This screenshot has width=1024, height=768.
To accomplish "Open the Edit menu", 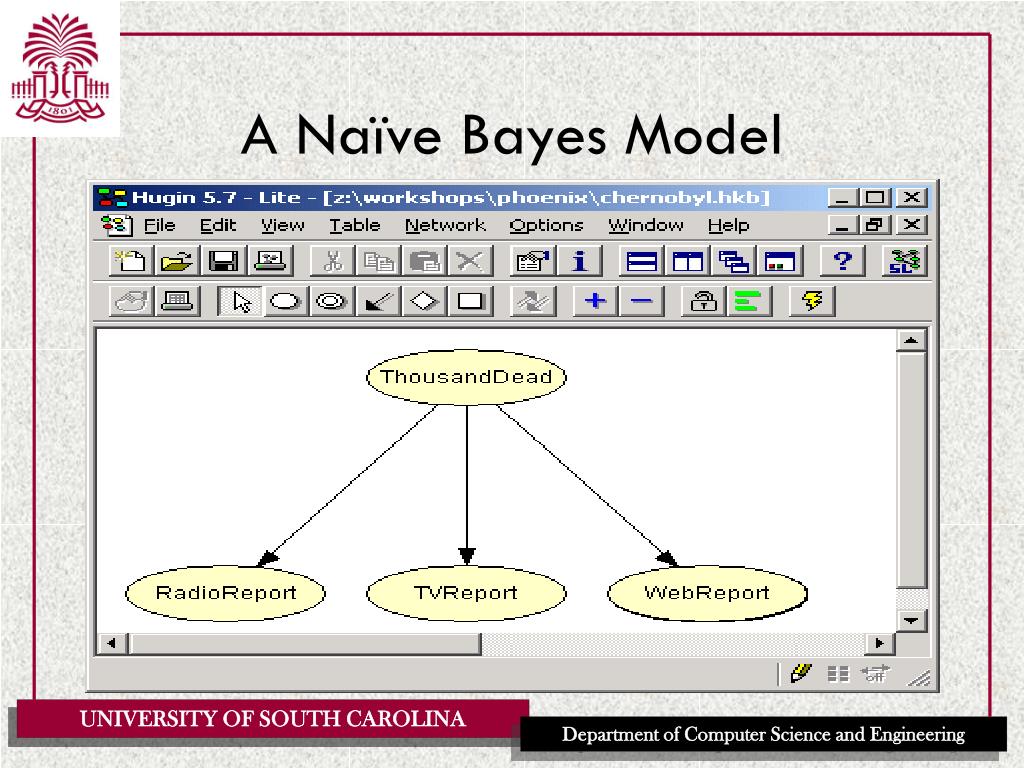I will tap(217, 225).
